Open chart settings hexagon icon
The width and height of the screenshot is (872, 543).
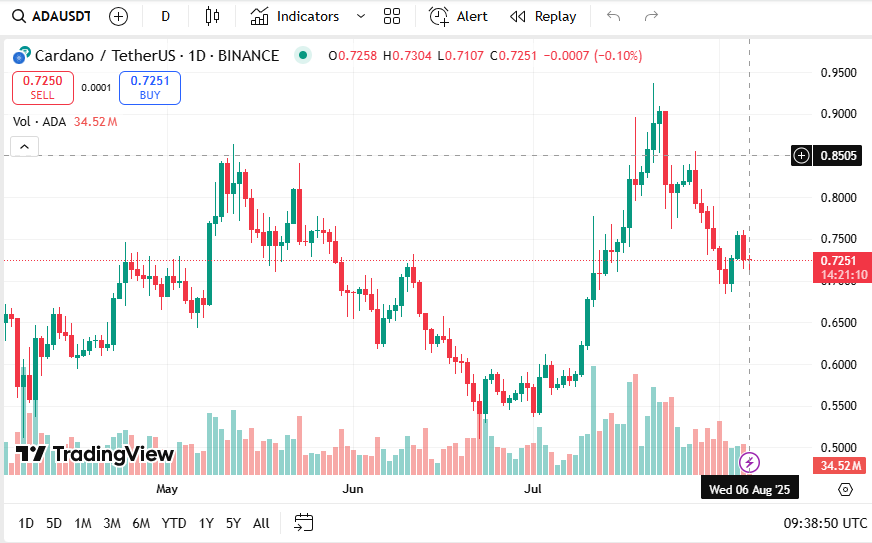coord(845,489)
